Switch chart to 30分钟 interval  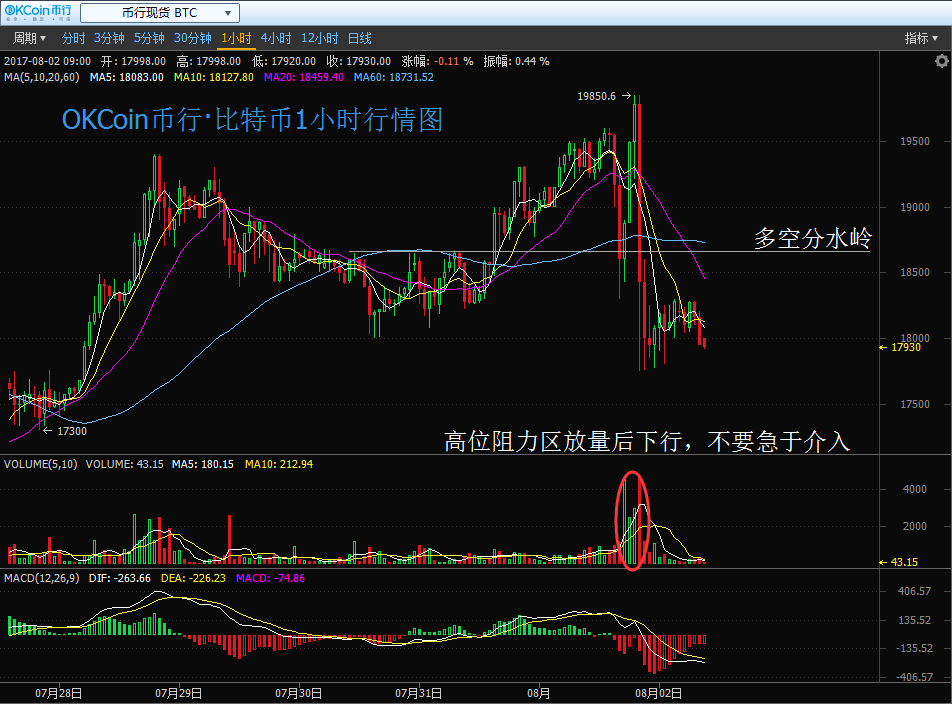[192, 38]
